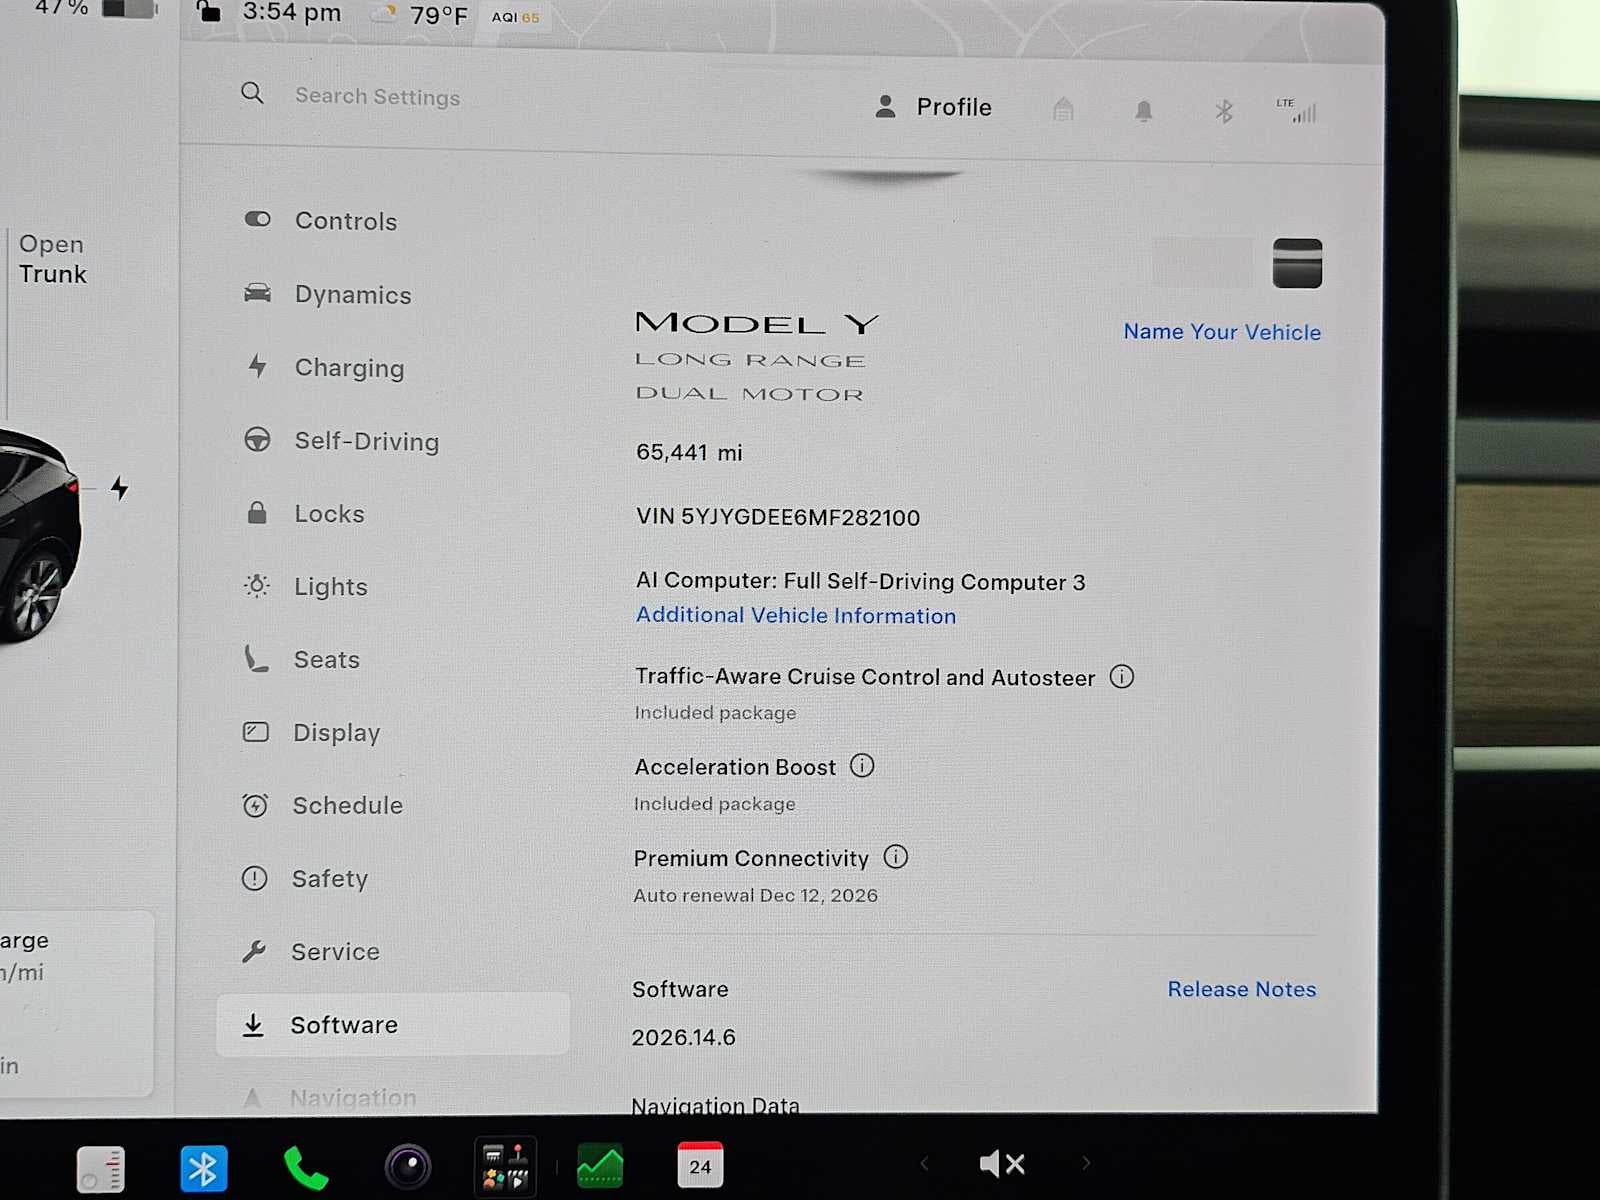Tap the VIN 5YJYGDEE6MF282100 text

778,517
